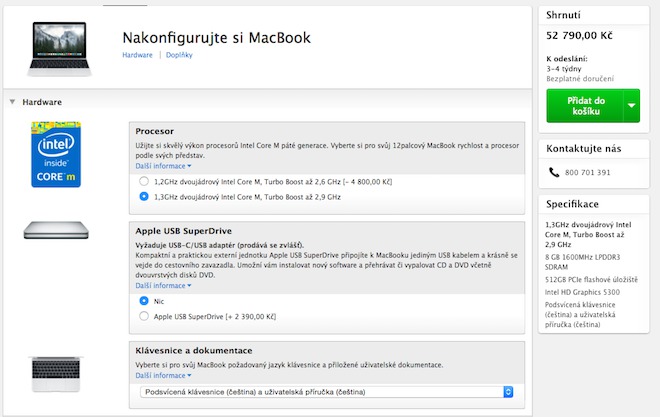Open the keyboard language dropdown
660x417 pixels.
(x=327, y=392)
